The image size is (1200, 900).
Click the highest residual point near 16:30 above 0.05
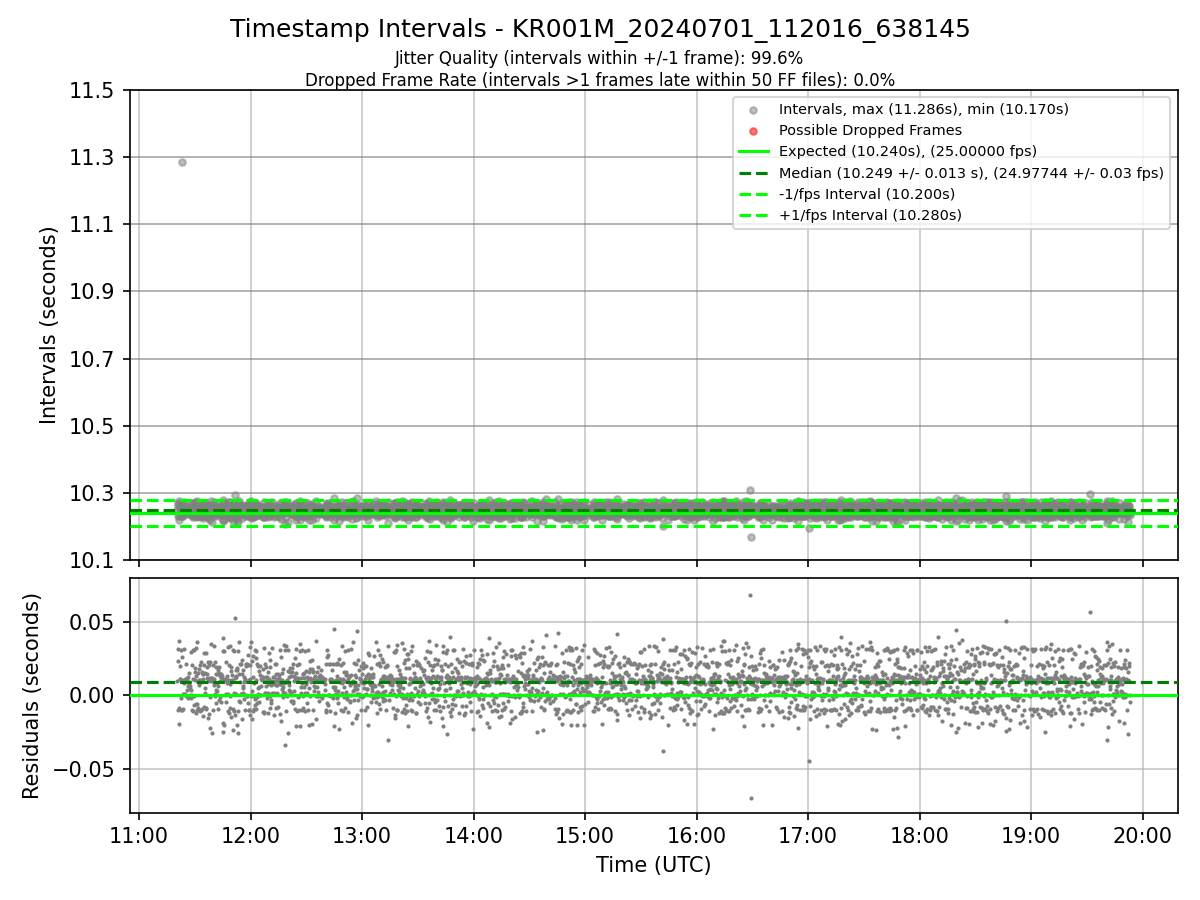pos(750,595)
